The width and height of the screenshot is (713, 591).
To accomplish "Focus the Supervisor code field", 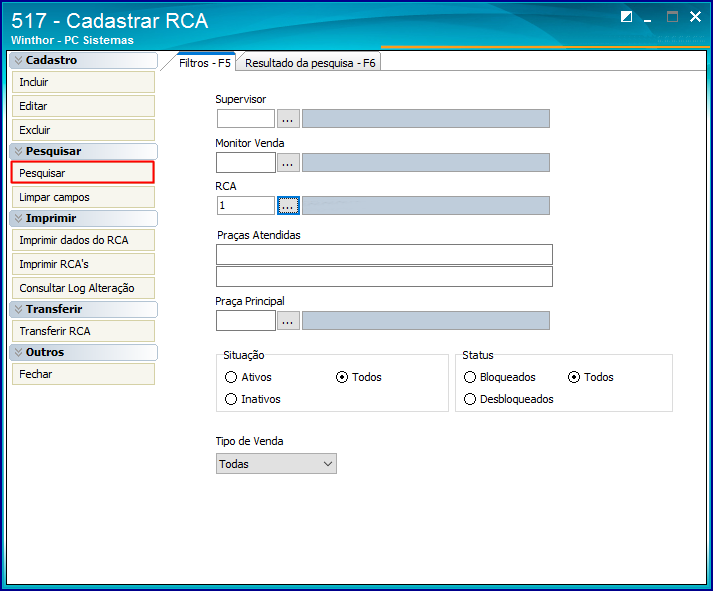I will tap(246, 119).
